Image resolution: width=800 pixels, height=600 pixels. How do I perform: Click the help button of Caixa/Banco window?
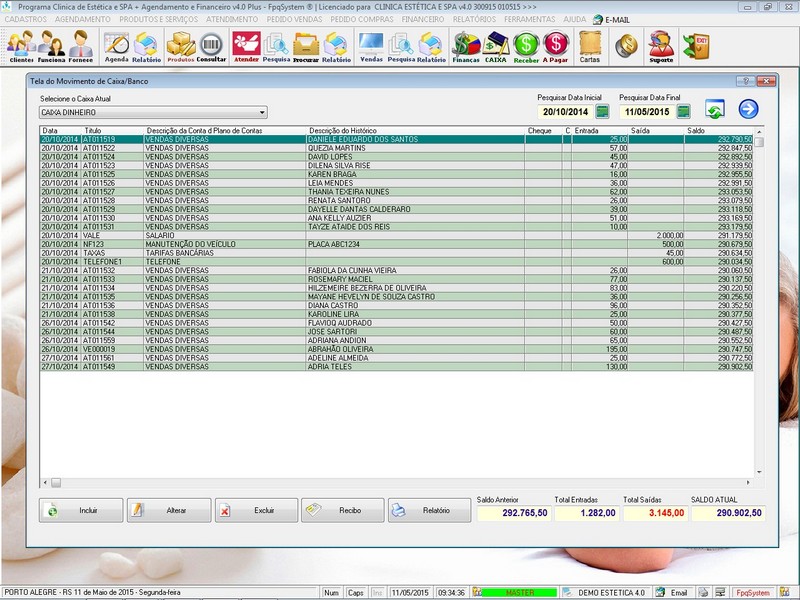[745, 81]
